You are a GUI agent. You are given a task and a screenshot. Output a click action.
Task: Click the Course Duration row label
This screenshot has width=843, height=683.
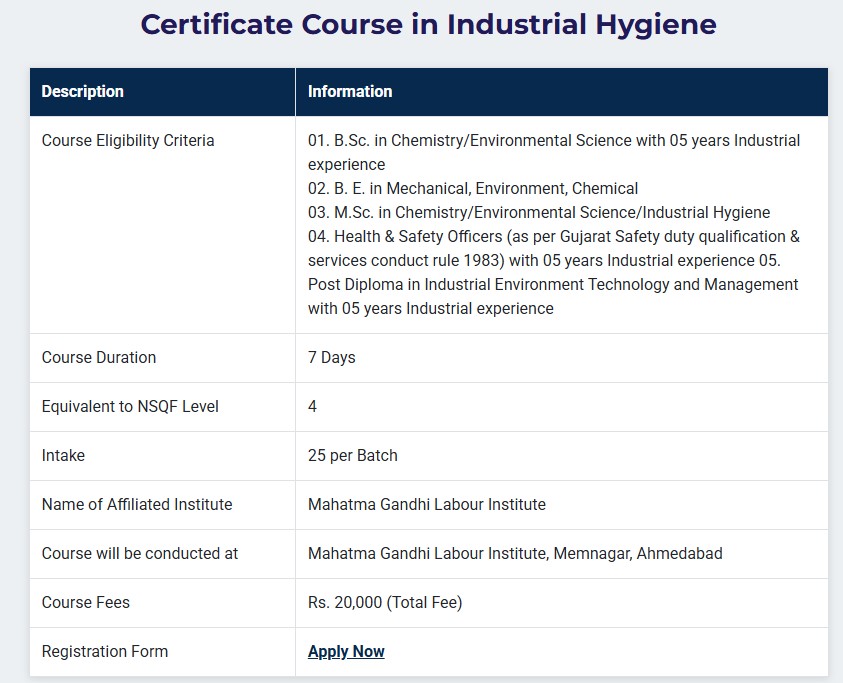coord(99,357)
